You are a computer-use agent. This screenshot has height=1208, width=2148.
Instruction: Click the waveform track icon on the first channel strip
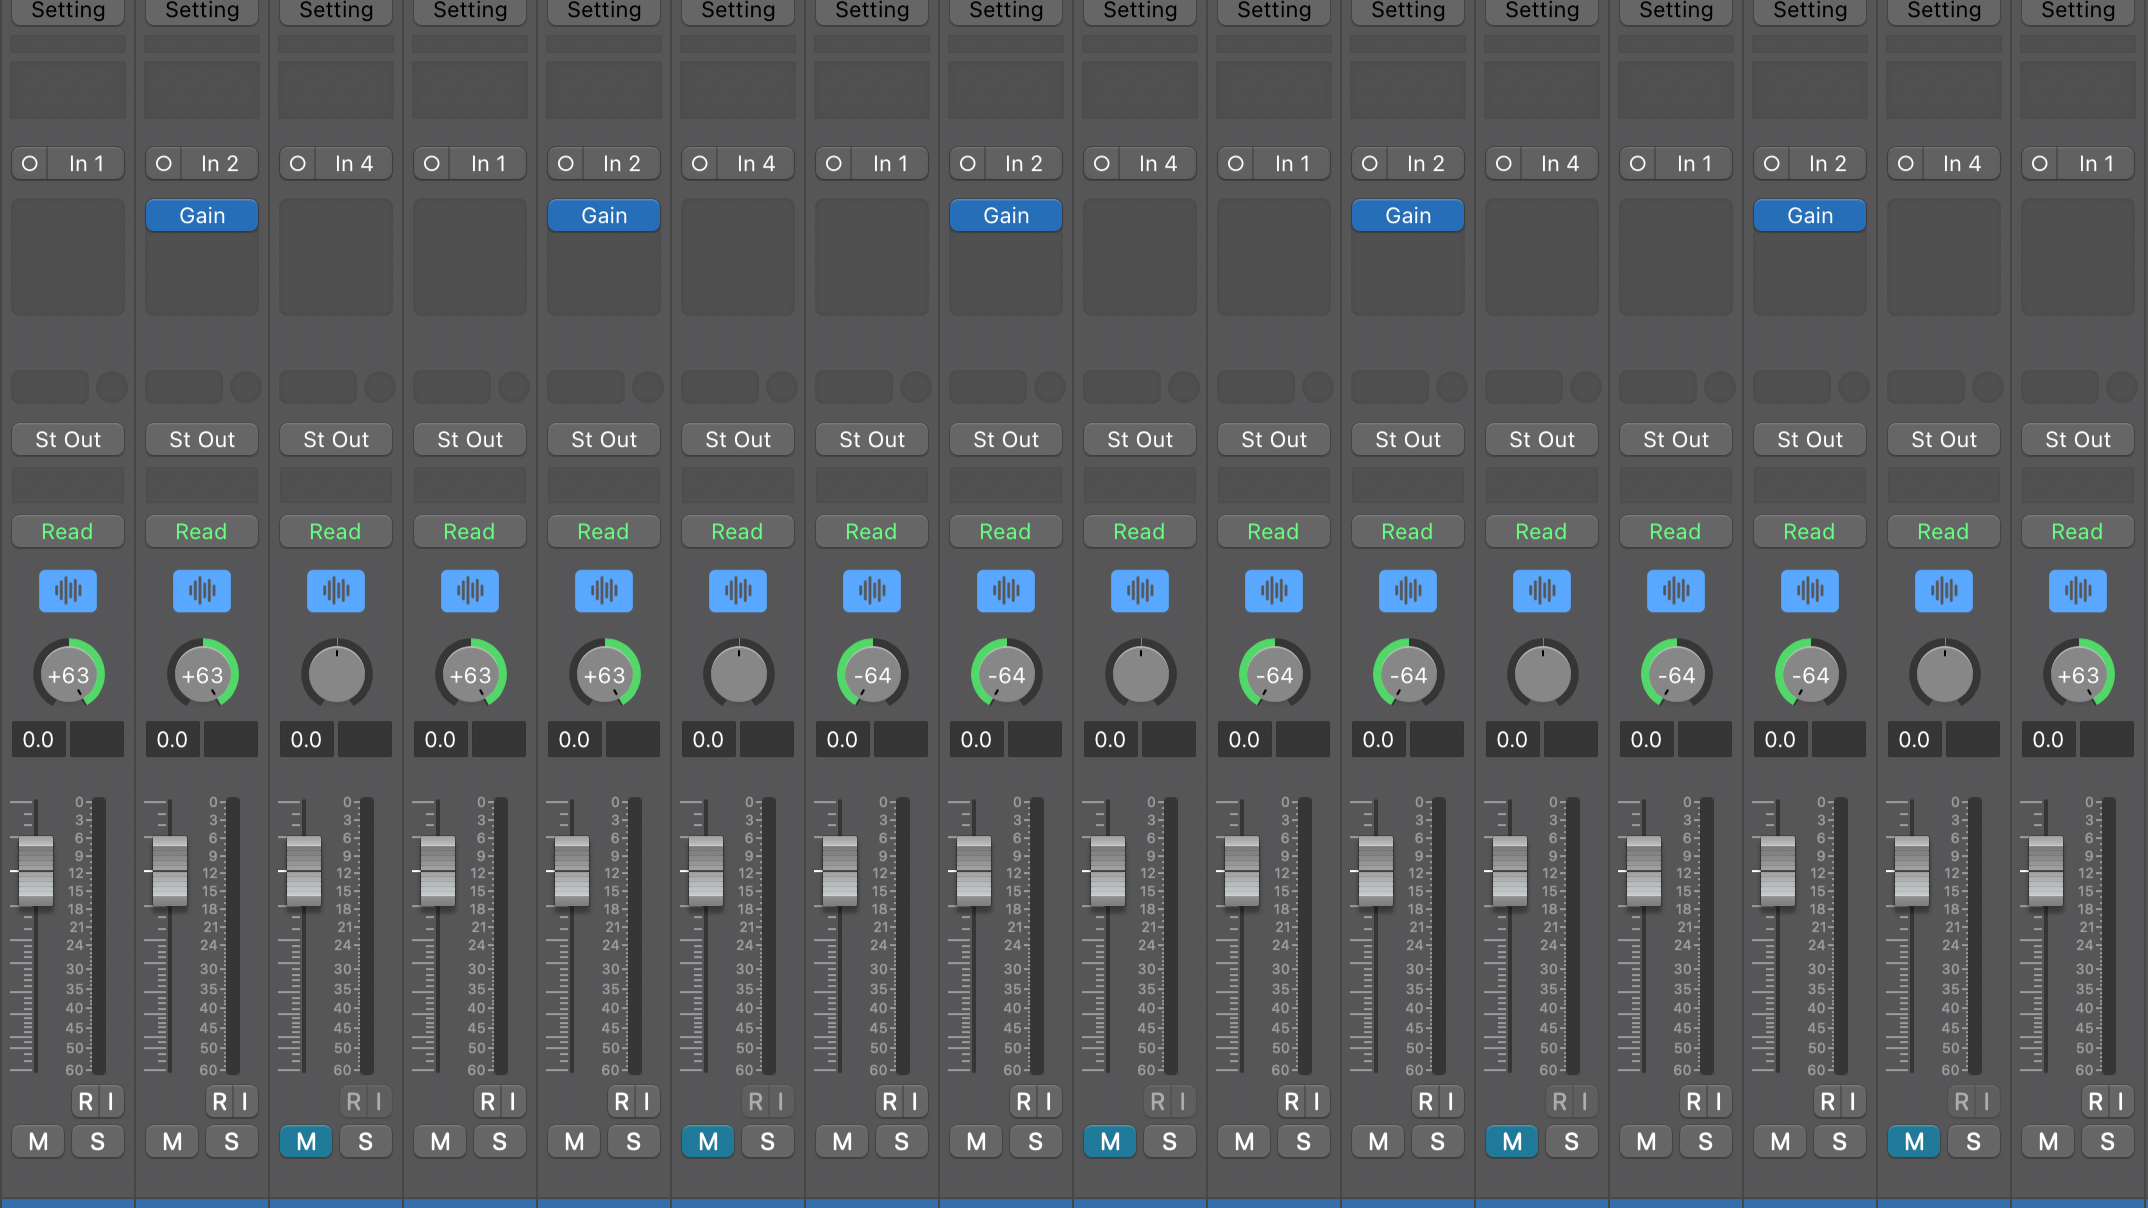point(68,591)
